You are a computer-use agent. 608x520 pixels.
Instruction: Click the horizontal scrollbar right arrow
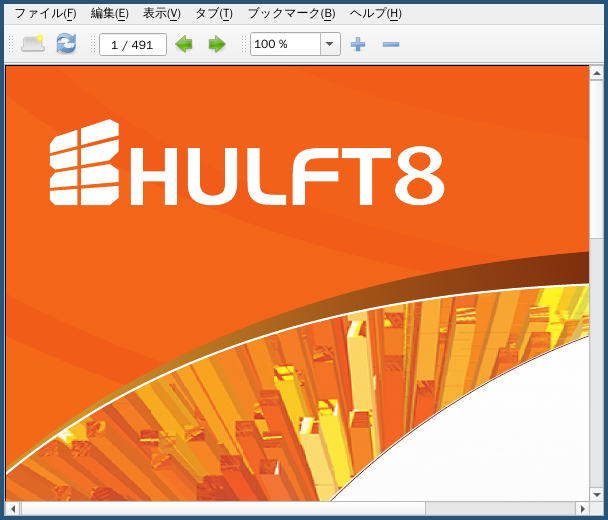[582, 508]
